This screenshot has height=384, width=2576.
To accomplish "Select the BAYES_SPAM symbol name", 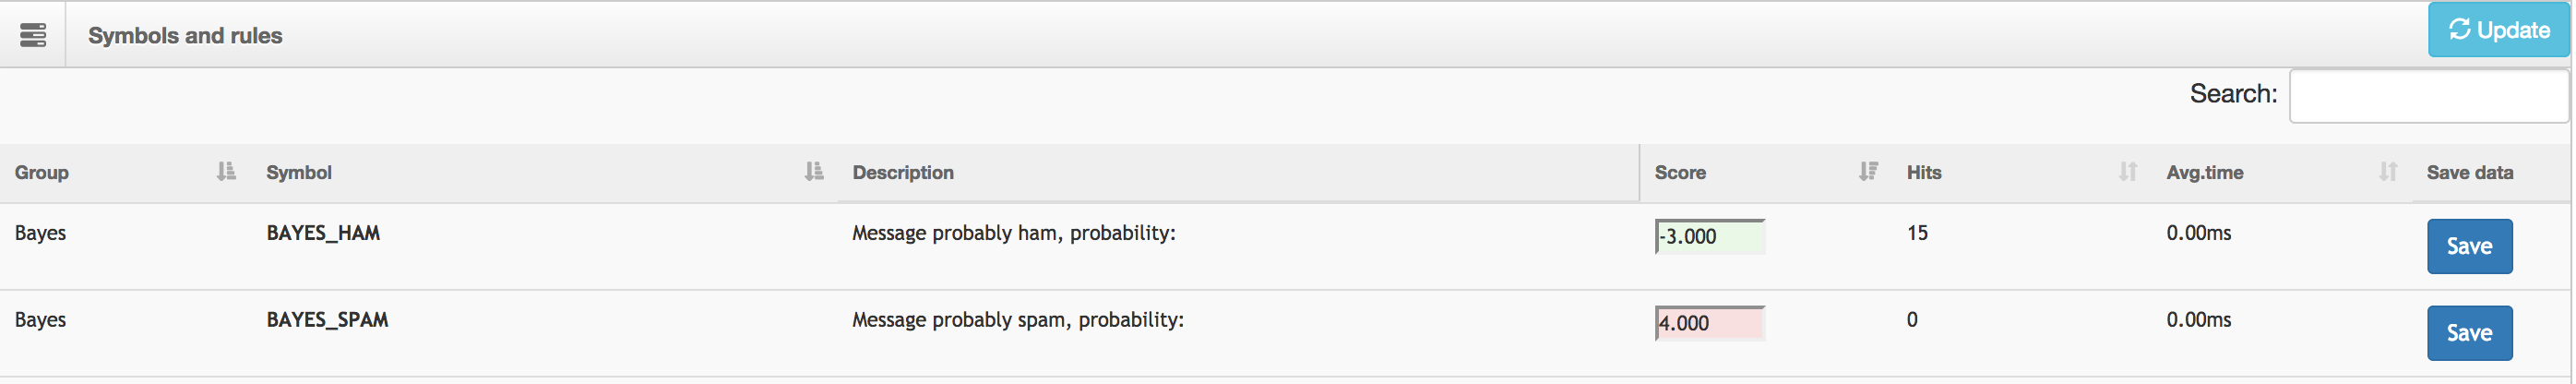I will pos(327,320).
